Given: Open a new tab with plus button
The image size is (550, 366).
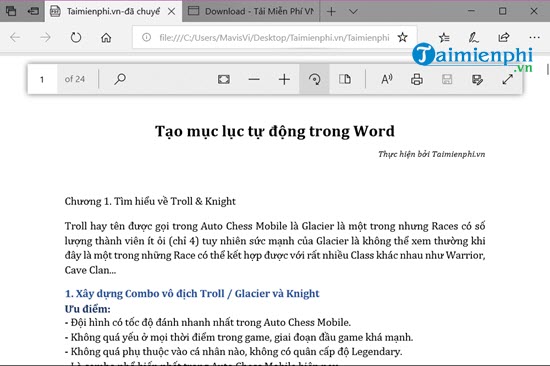Looking at the screenshot, I should (331, 12).
